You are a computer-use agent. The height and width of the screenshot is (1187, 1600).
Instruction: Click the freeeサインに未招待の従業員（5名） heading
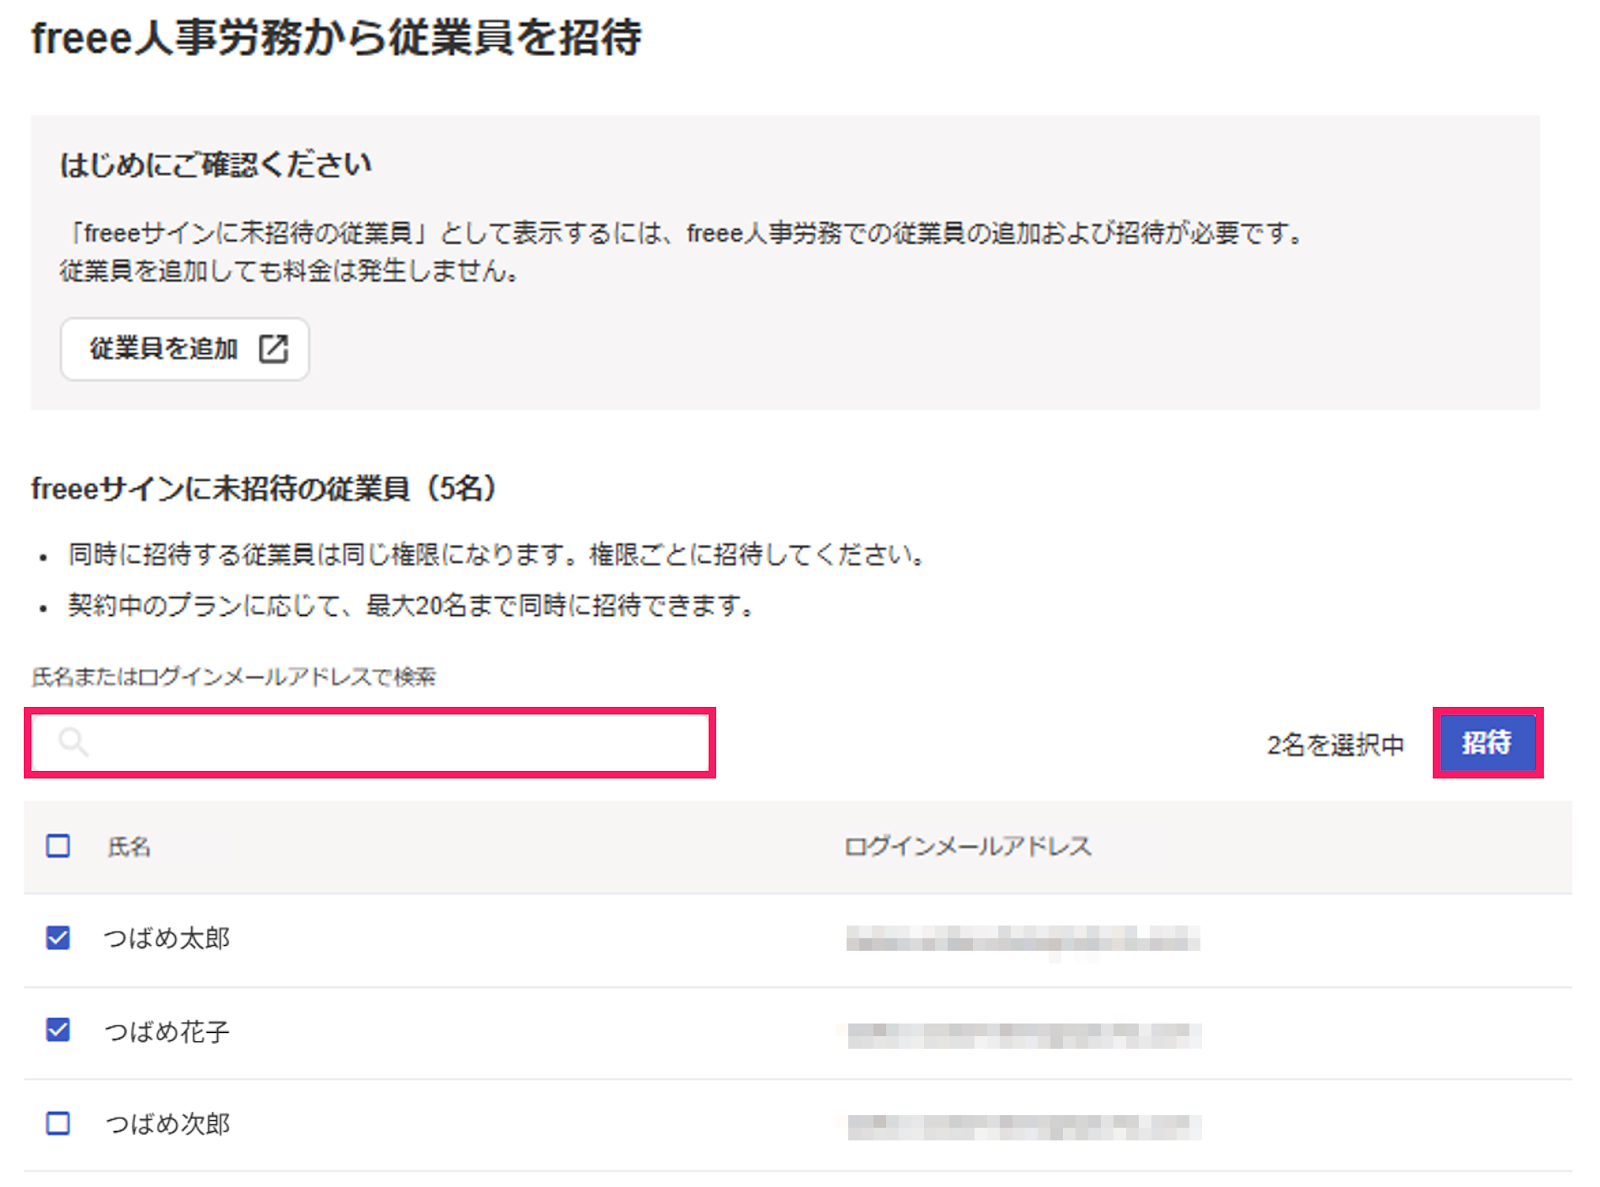coord(263,488)
